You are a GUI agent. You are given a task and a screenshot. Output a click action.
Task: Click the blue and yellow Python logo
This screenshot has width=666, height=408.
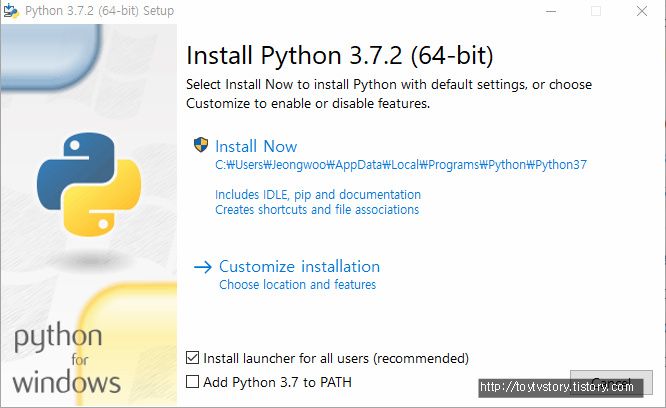tap(89, 184)
